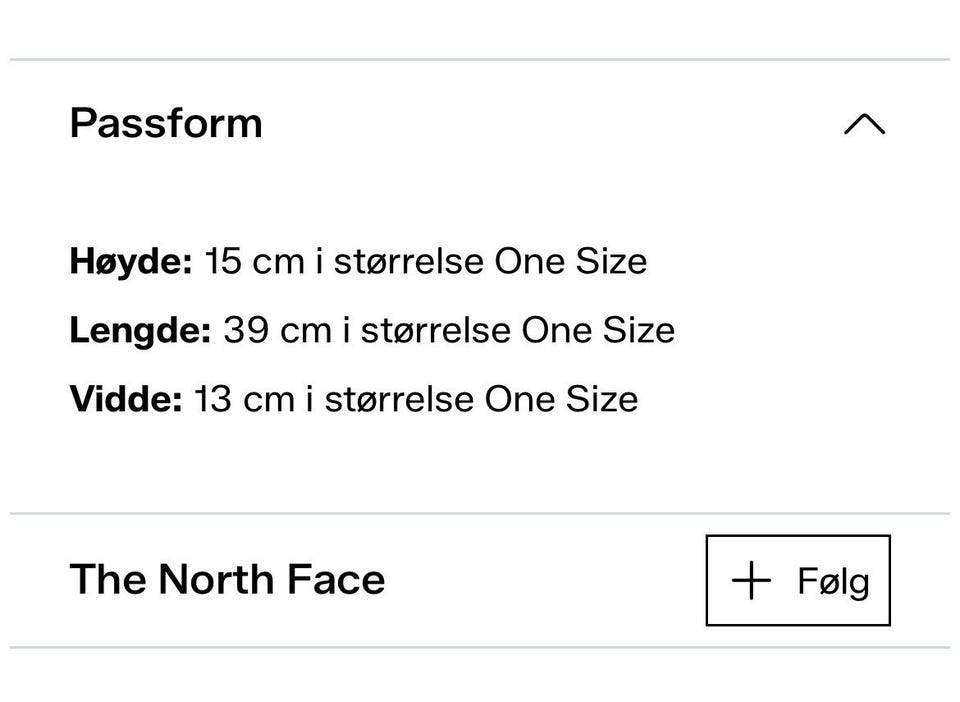Click One Size in the Lengde row
Image resolution: width=960 pixels, height=702 pixels.
(x=598, y=330)
